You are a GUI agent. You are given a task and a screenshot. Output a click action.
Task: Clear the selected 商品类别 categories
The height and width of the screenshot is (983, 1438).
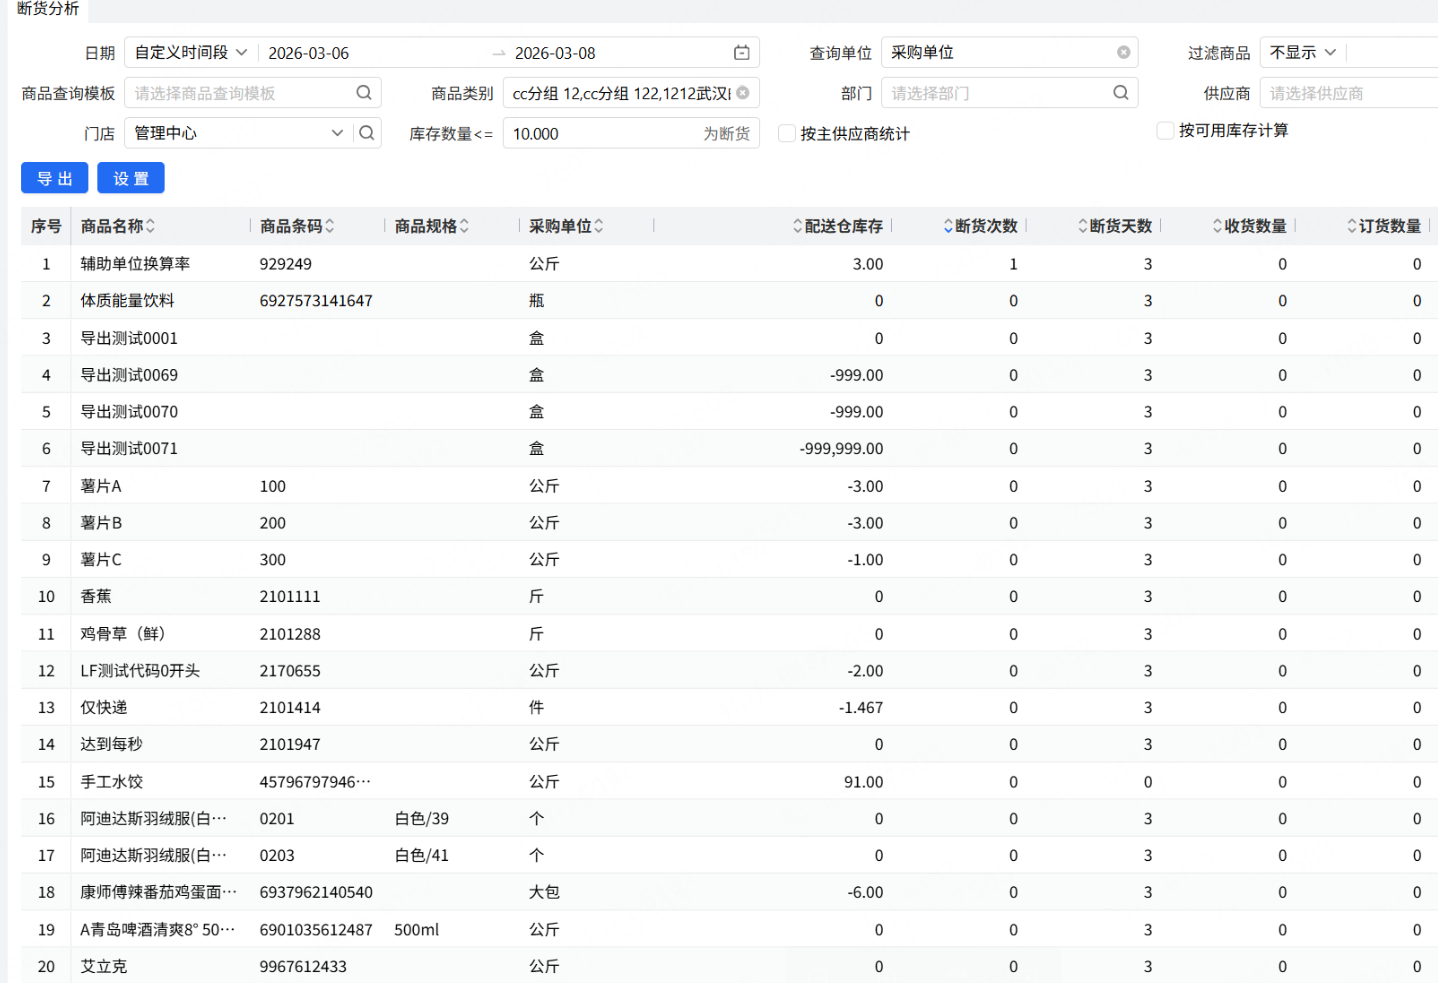pyautogui.click(x=743, y=93)
